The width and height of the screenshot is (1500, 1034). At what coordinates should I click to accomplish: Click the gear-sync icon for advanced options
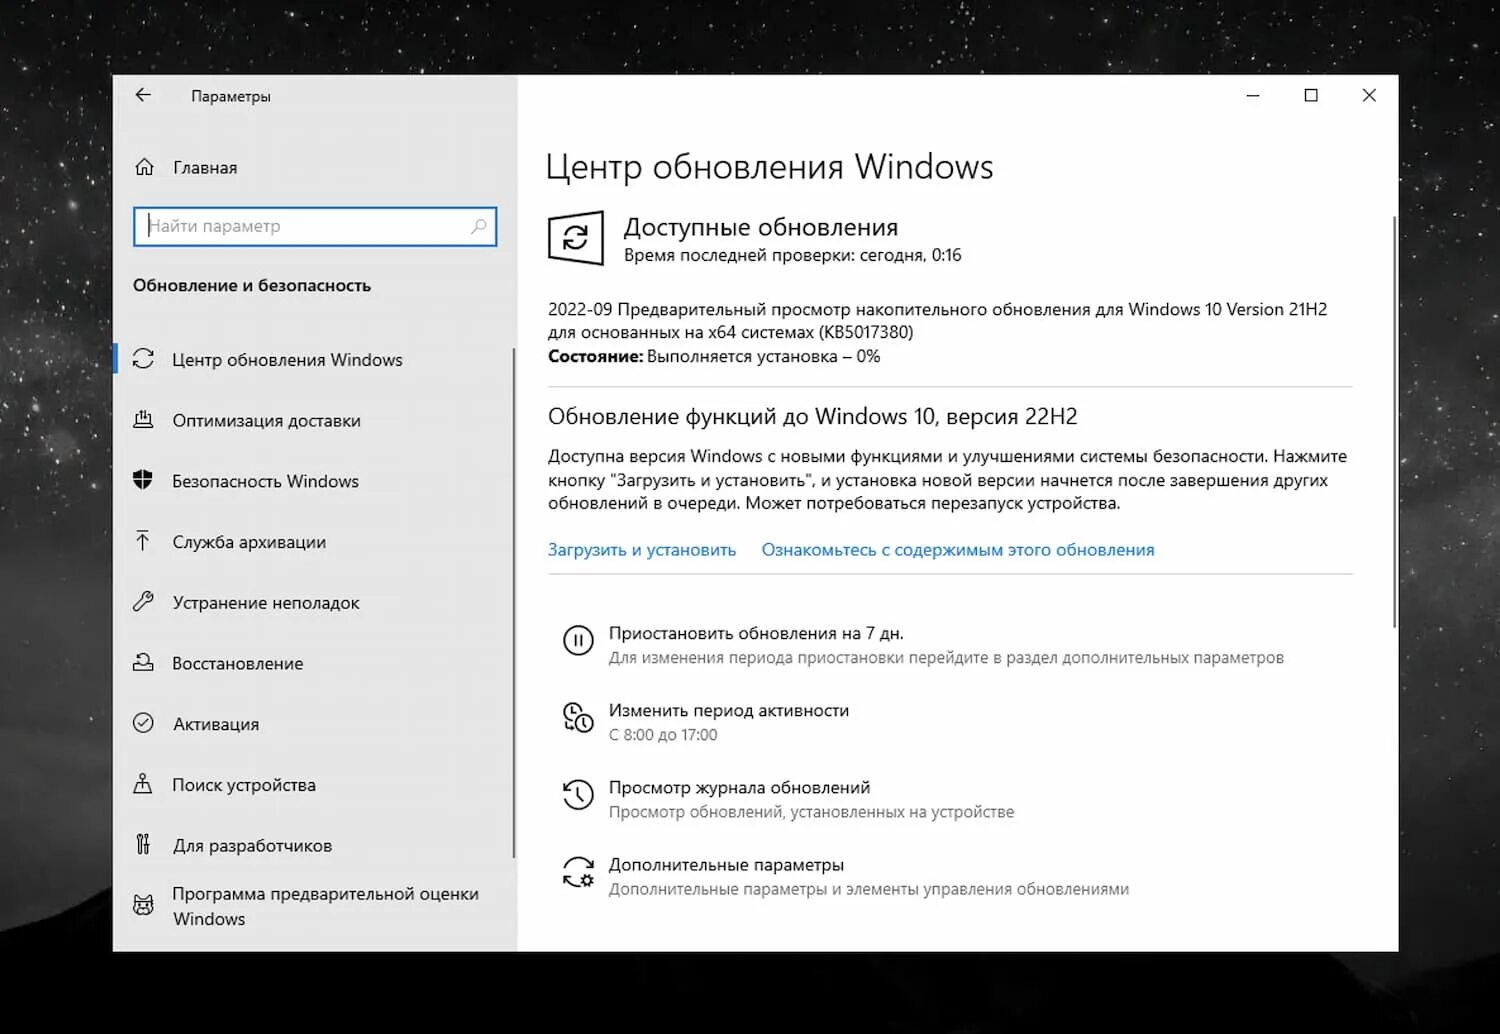(578, 872)
